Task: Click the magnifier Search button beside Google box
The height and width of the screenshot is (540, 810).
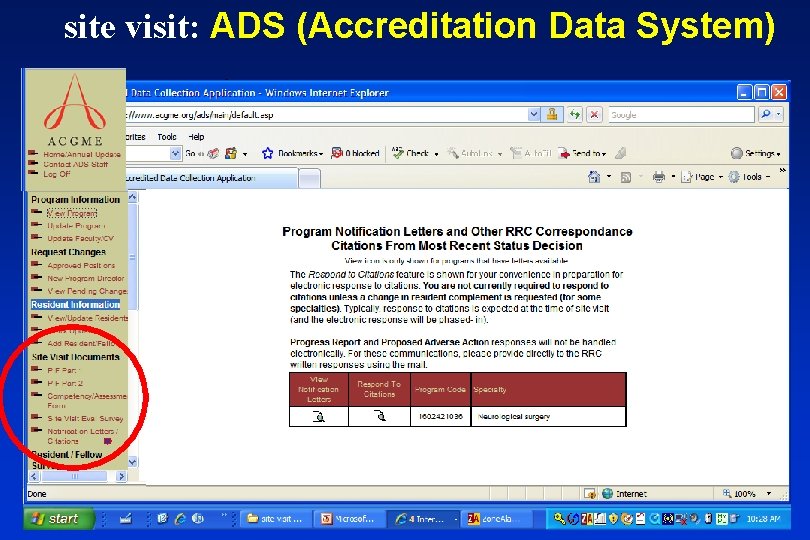Action: pos(766,114)
